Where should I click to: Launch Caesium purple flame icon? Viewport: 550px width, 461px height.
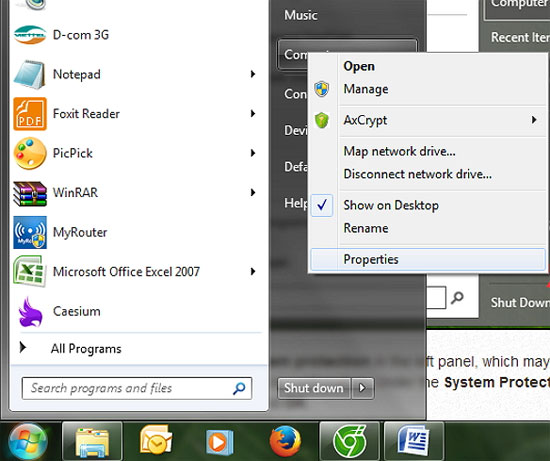(x=31, y=311)
